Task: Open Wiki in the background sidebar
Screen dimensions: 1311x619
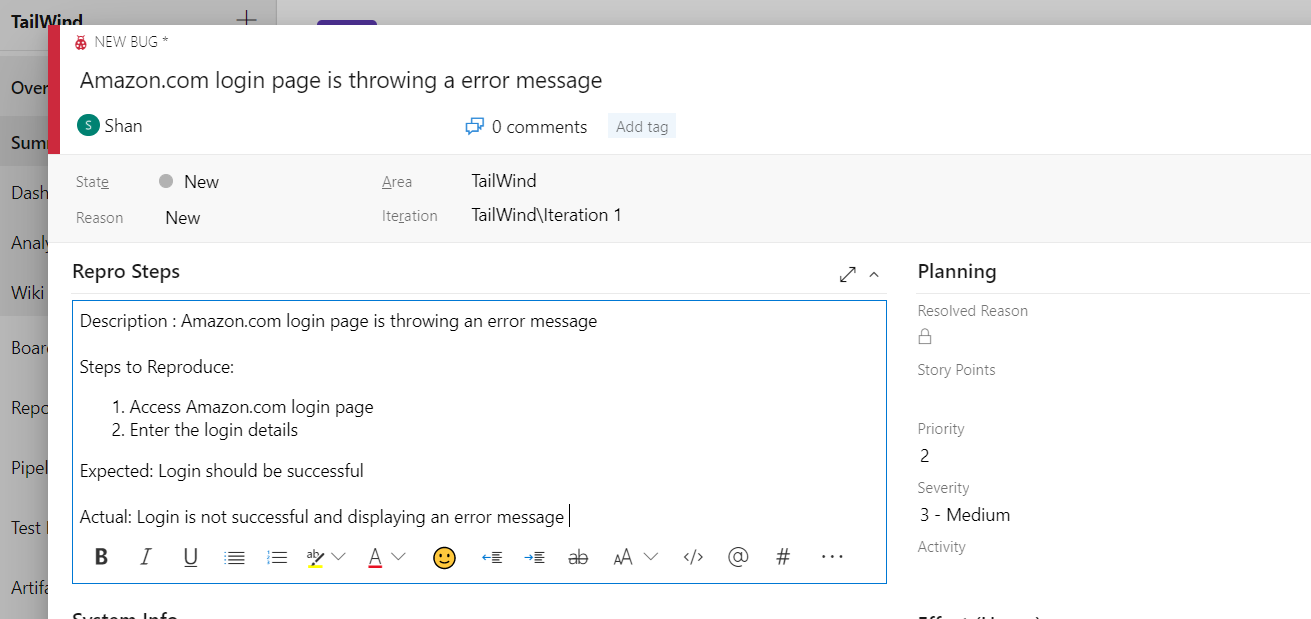Action: tap(27, 292)
